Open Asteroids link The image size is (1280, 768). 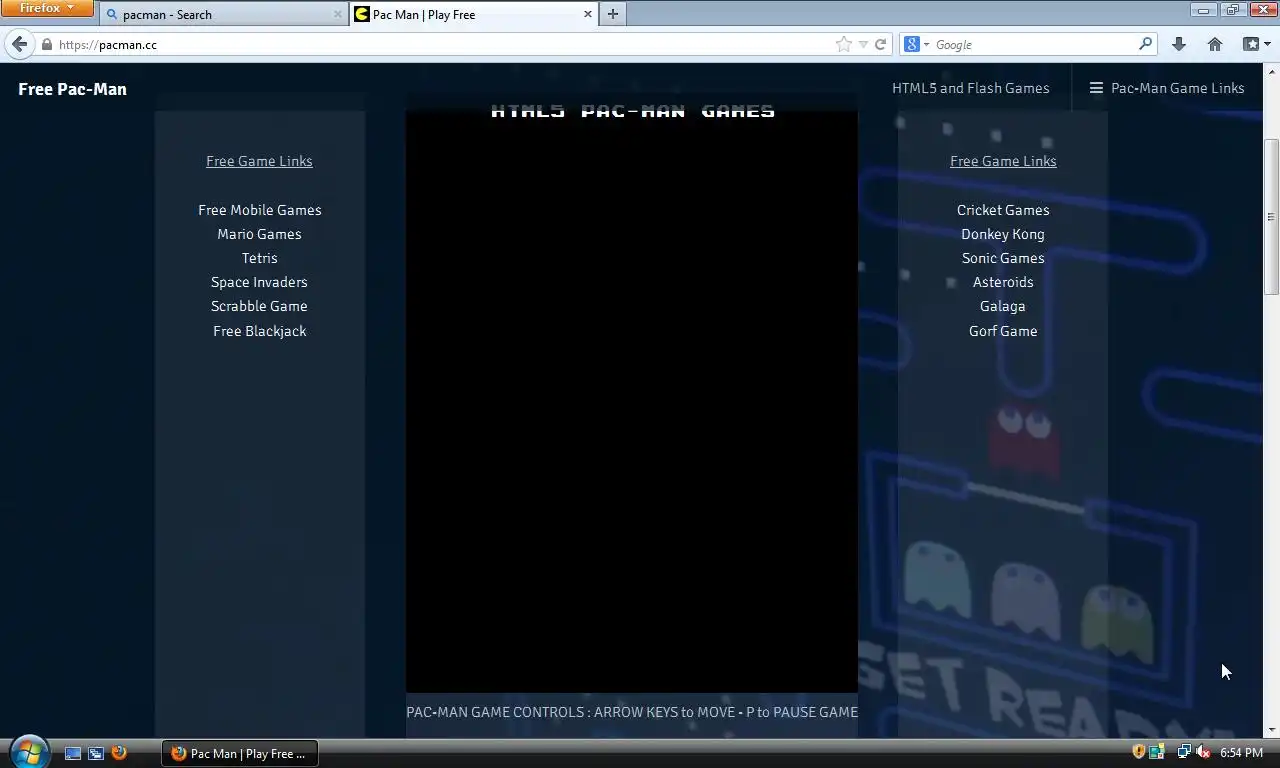[x=1003, y=282]
